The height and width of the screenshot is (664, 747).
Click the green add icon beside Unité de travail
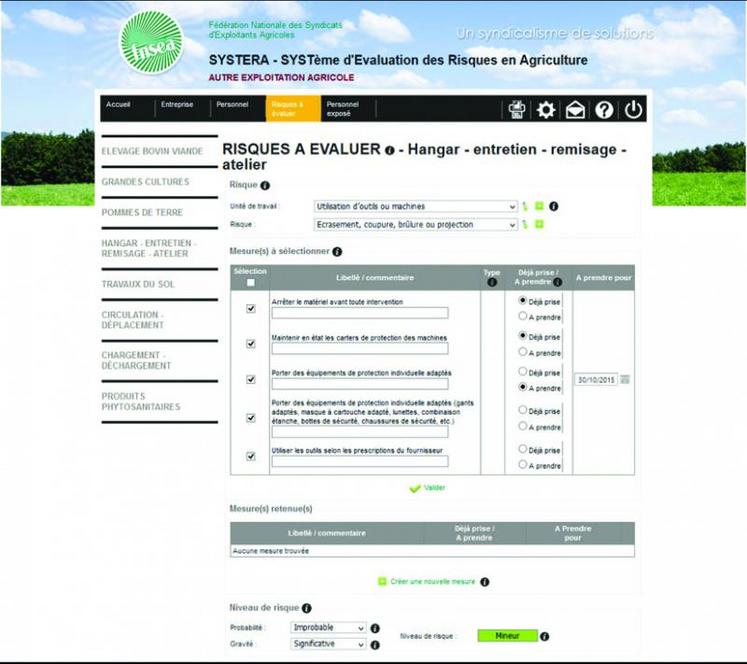pyautogui.click(x=538, y=206)
